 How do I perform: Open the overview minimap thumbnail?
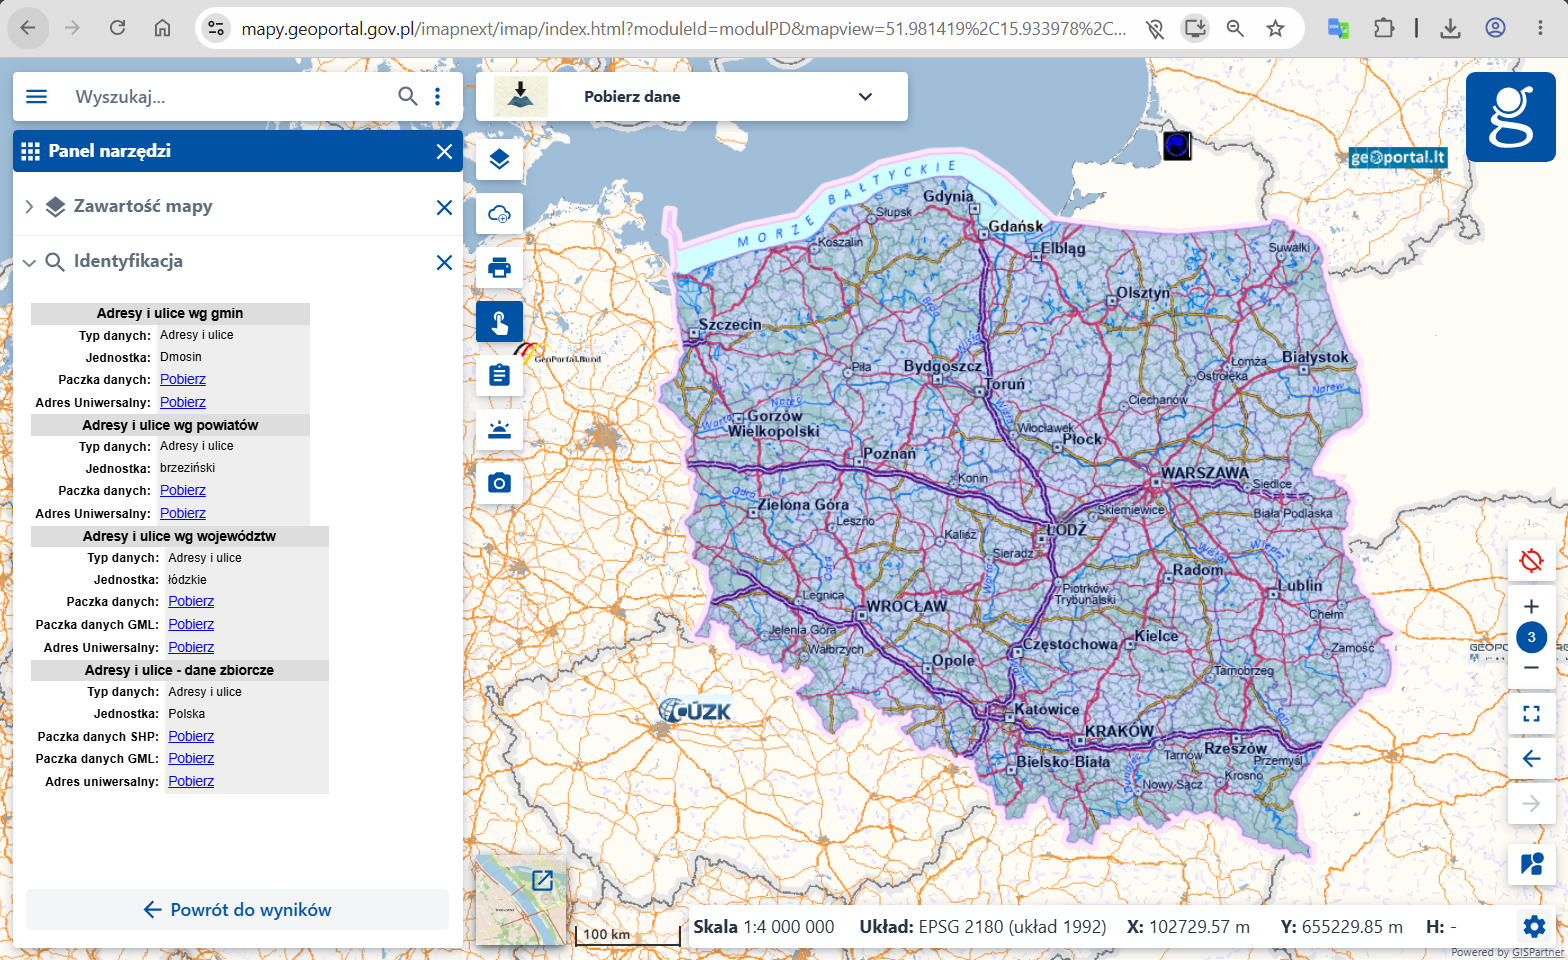click(520, 900)
